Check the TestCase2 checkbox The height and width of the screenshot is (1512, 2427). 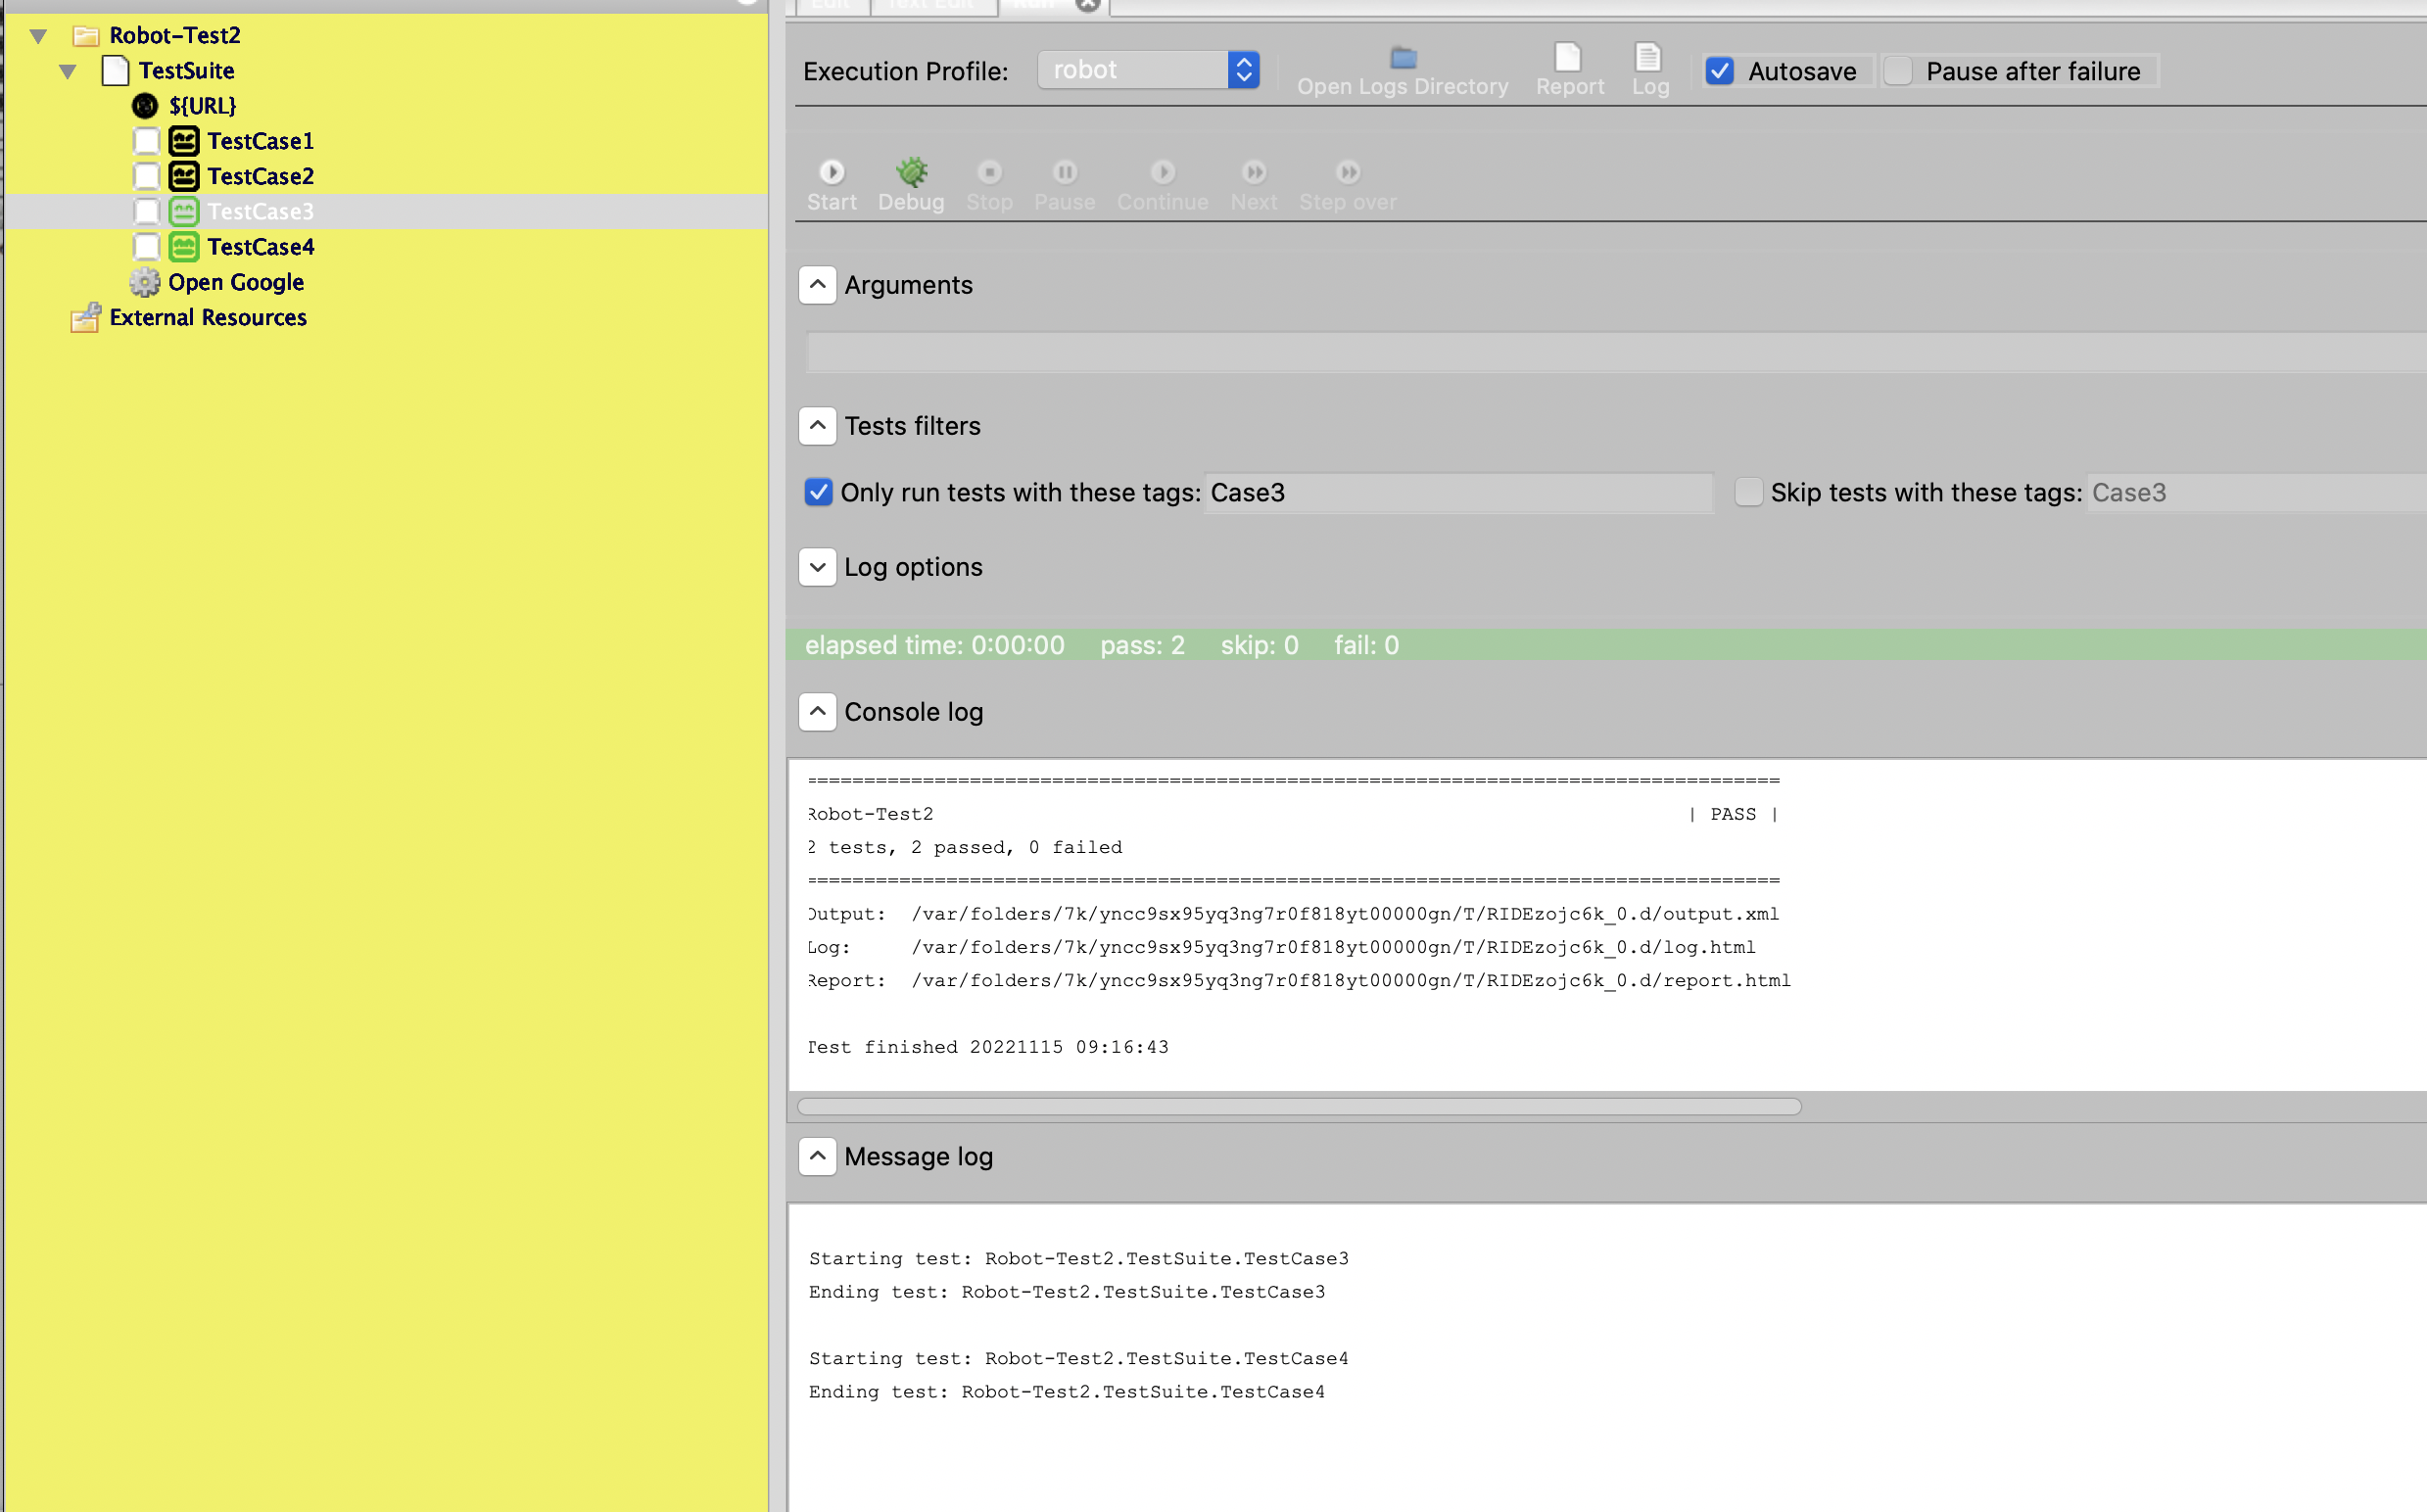[x=146, y=176]
